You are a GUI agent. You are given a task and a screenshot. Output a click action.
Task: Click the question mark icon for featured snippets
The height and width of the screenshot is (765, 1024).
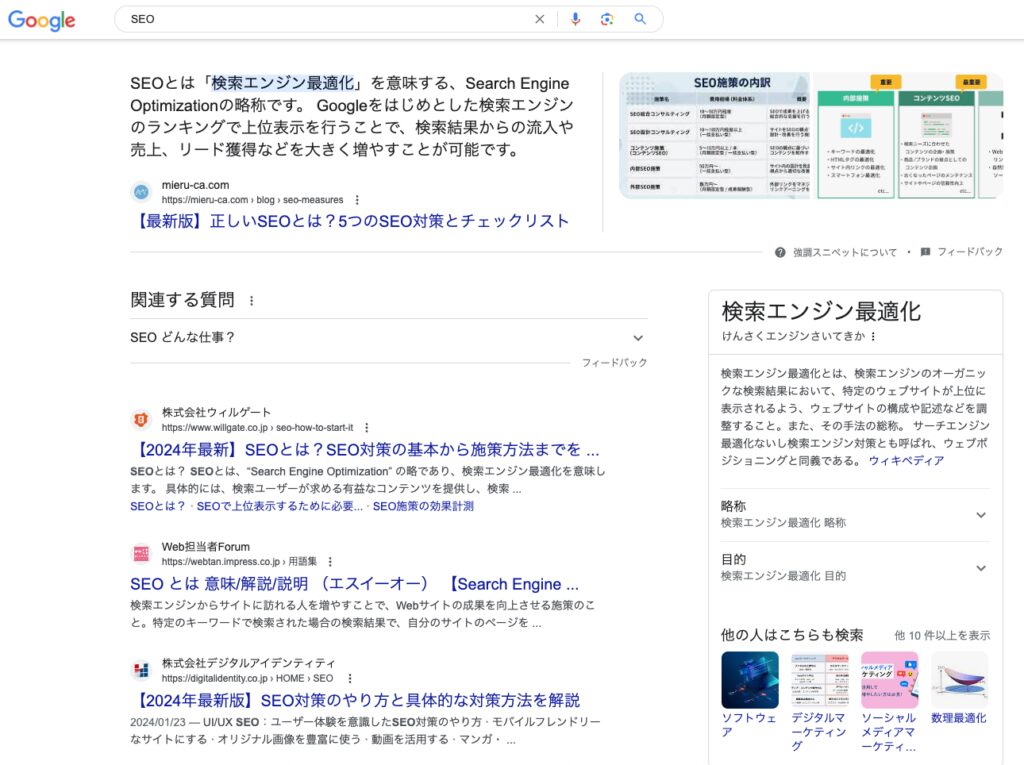coord(780,252)
